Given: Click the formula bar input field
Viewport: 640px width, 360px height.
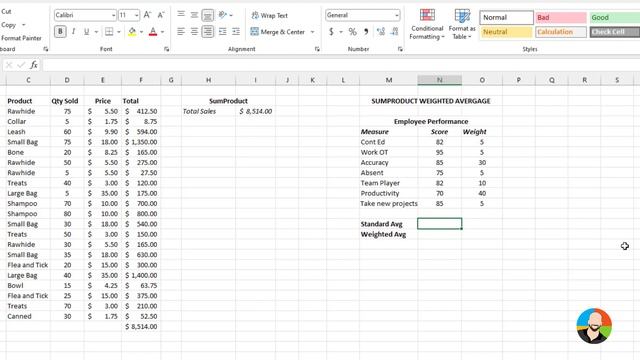Looking at the screenshot, I should click(341, 64).
